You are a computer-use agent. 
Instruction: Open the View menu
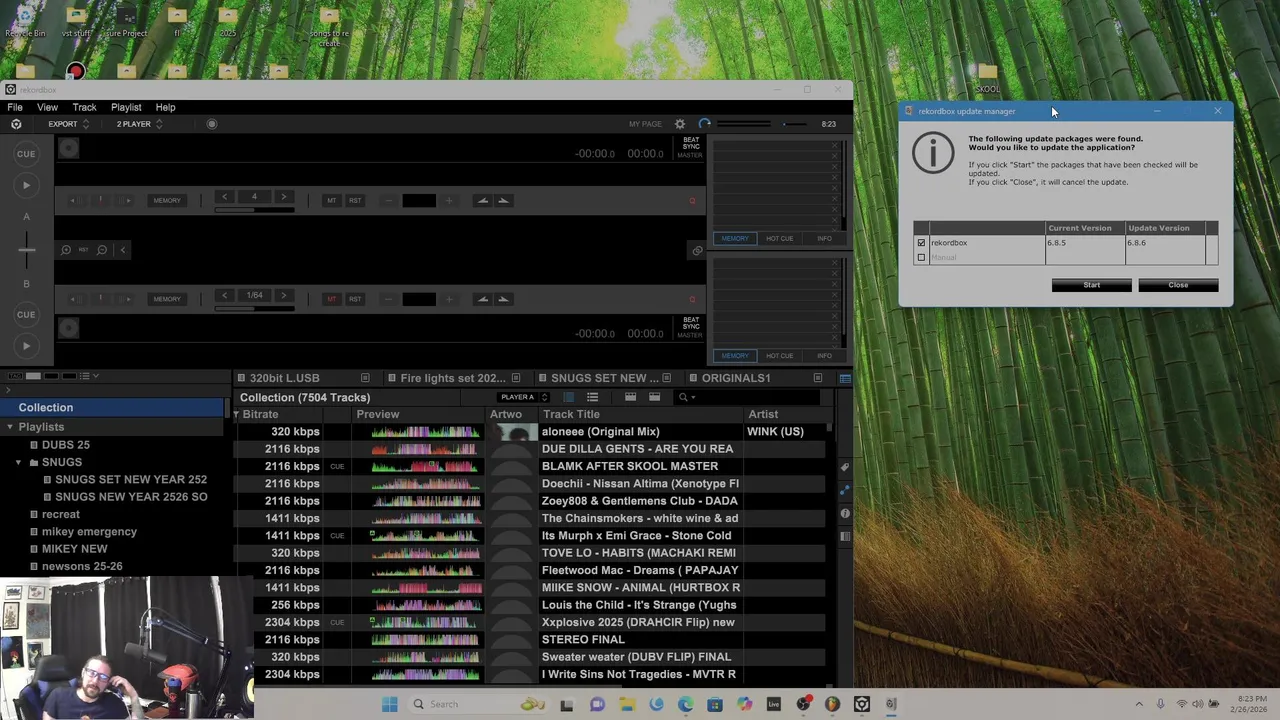pos(47,107)
